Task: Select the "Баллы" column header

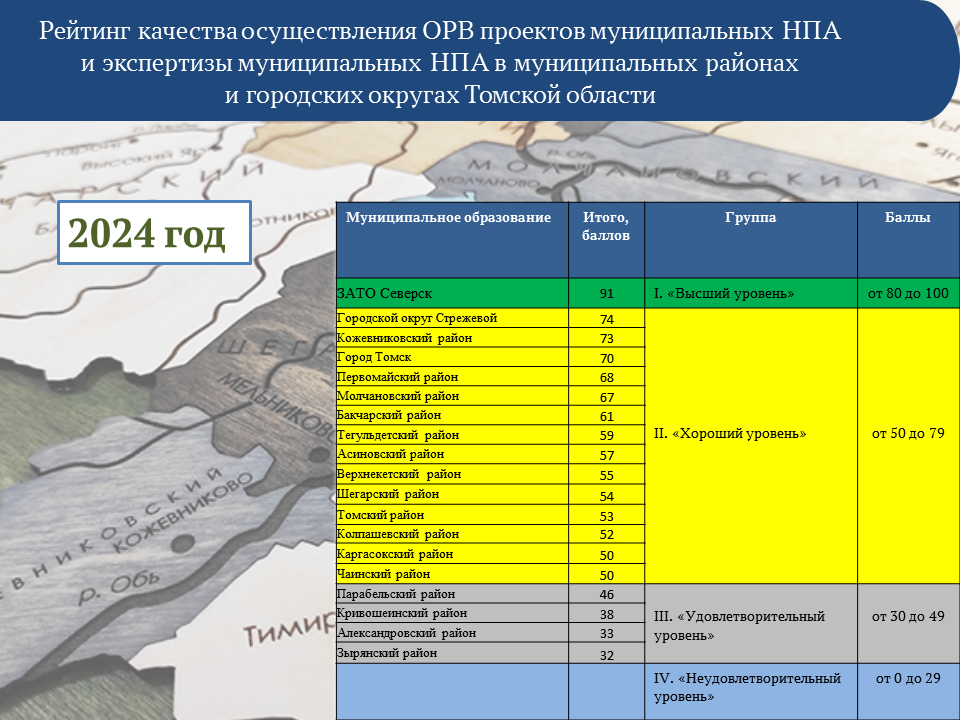Action: pos(909,240)
